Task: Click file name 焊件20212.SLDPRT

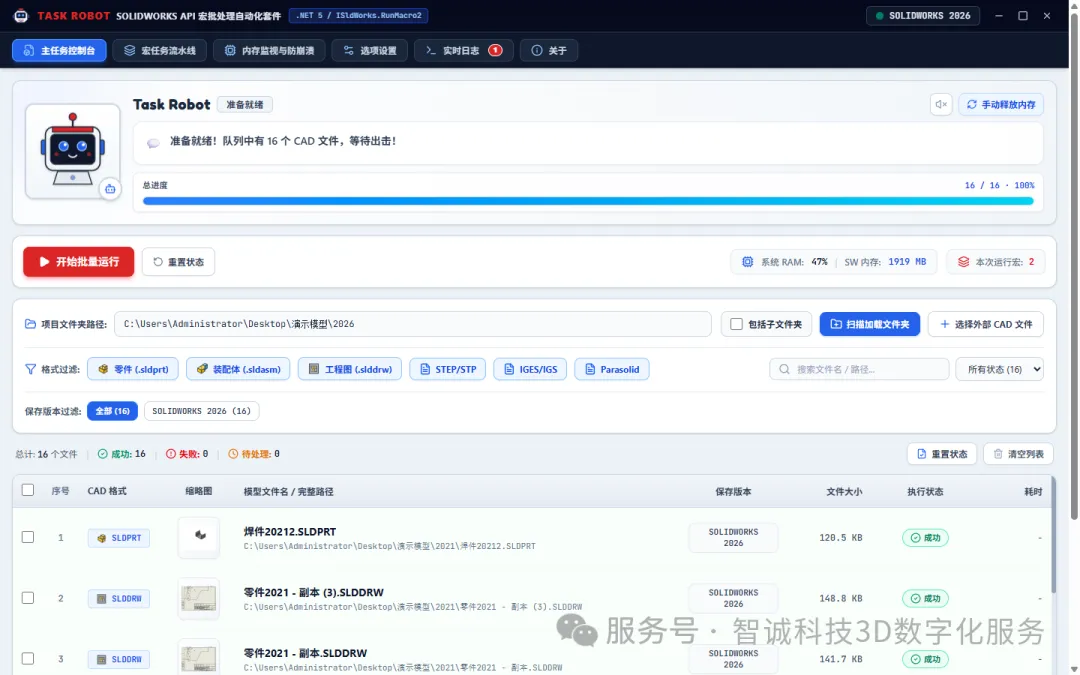Action: click(290, 532)
